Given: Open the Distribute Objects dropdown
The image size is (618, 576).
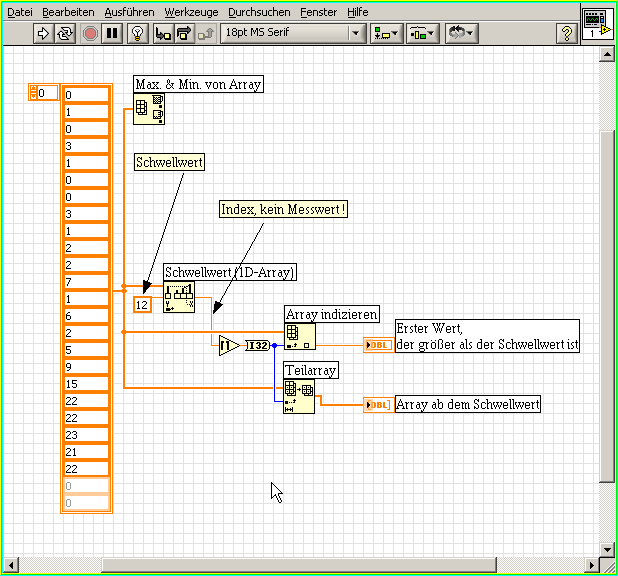Looking at the screenshot, I should 423,33.
